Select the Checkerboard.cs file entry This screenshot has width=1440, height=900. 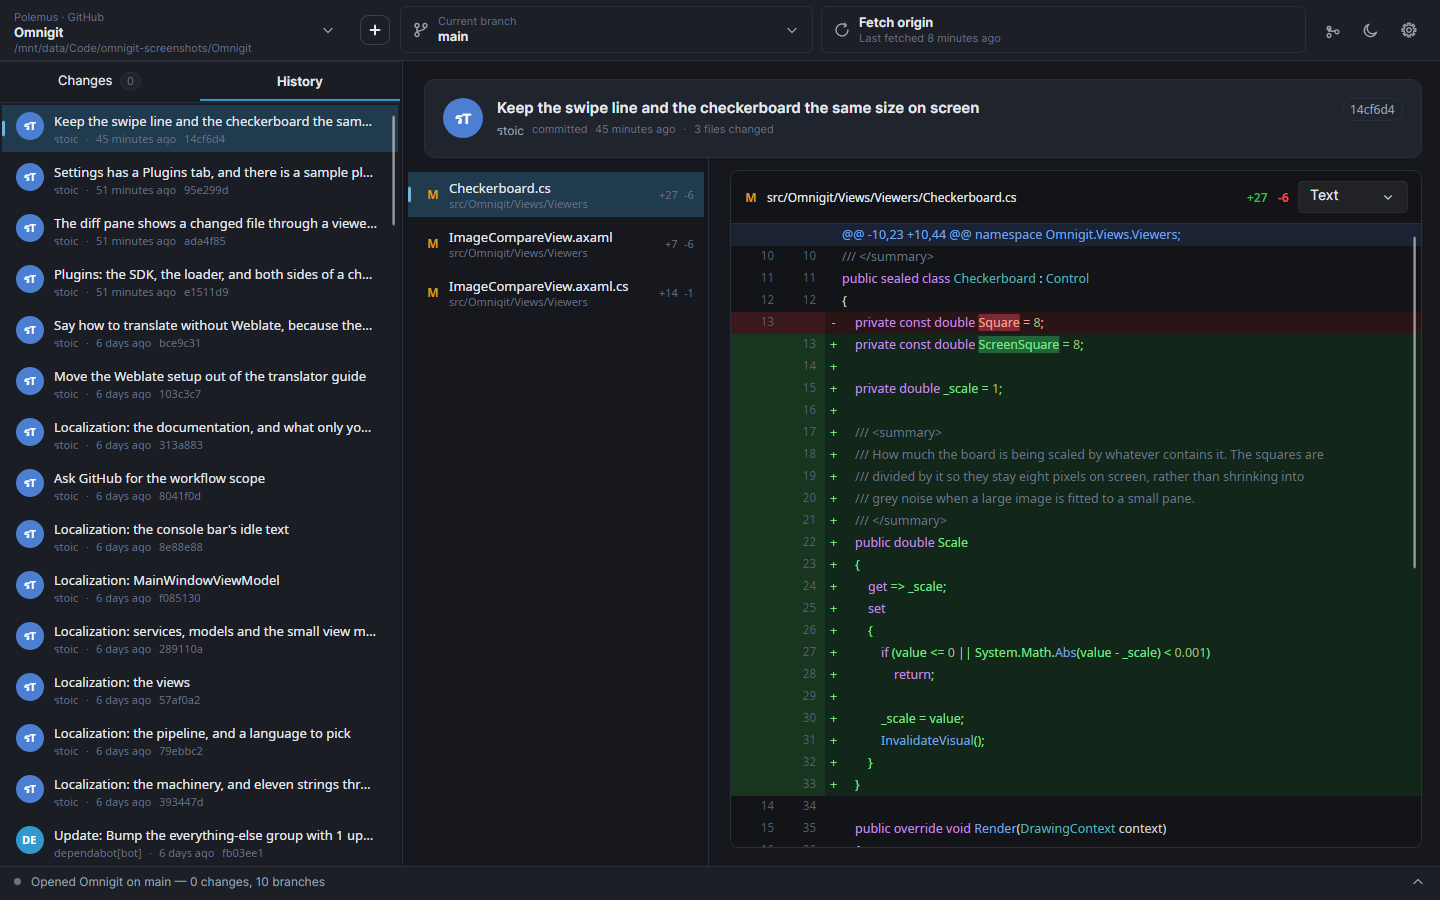click(556, 195)
